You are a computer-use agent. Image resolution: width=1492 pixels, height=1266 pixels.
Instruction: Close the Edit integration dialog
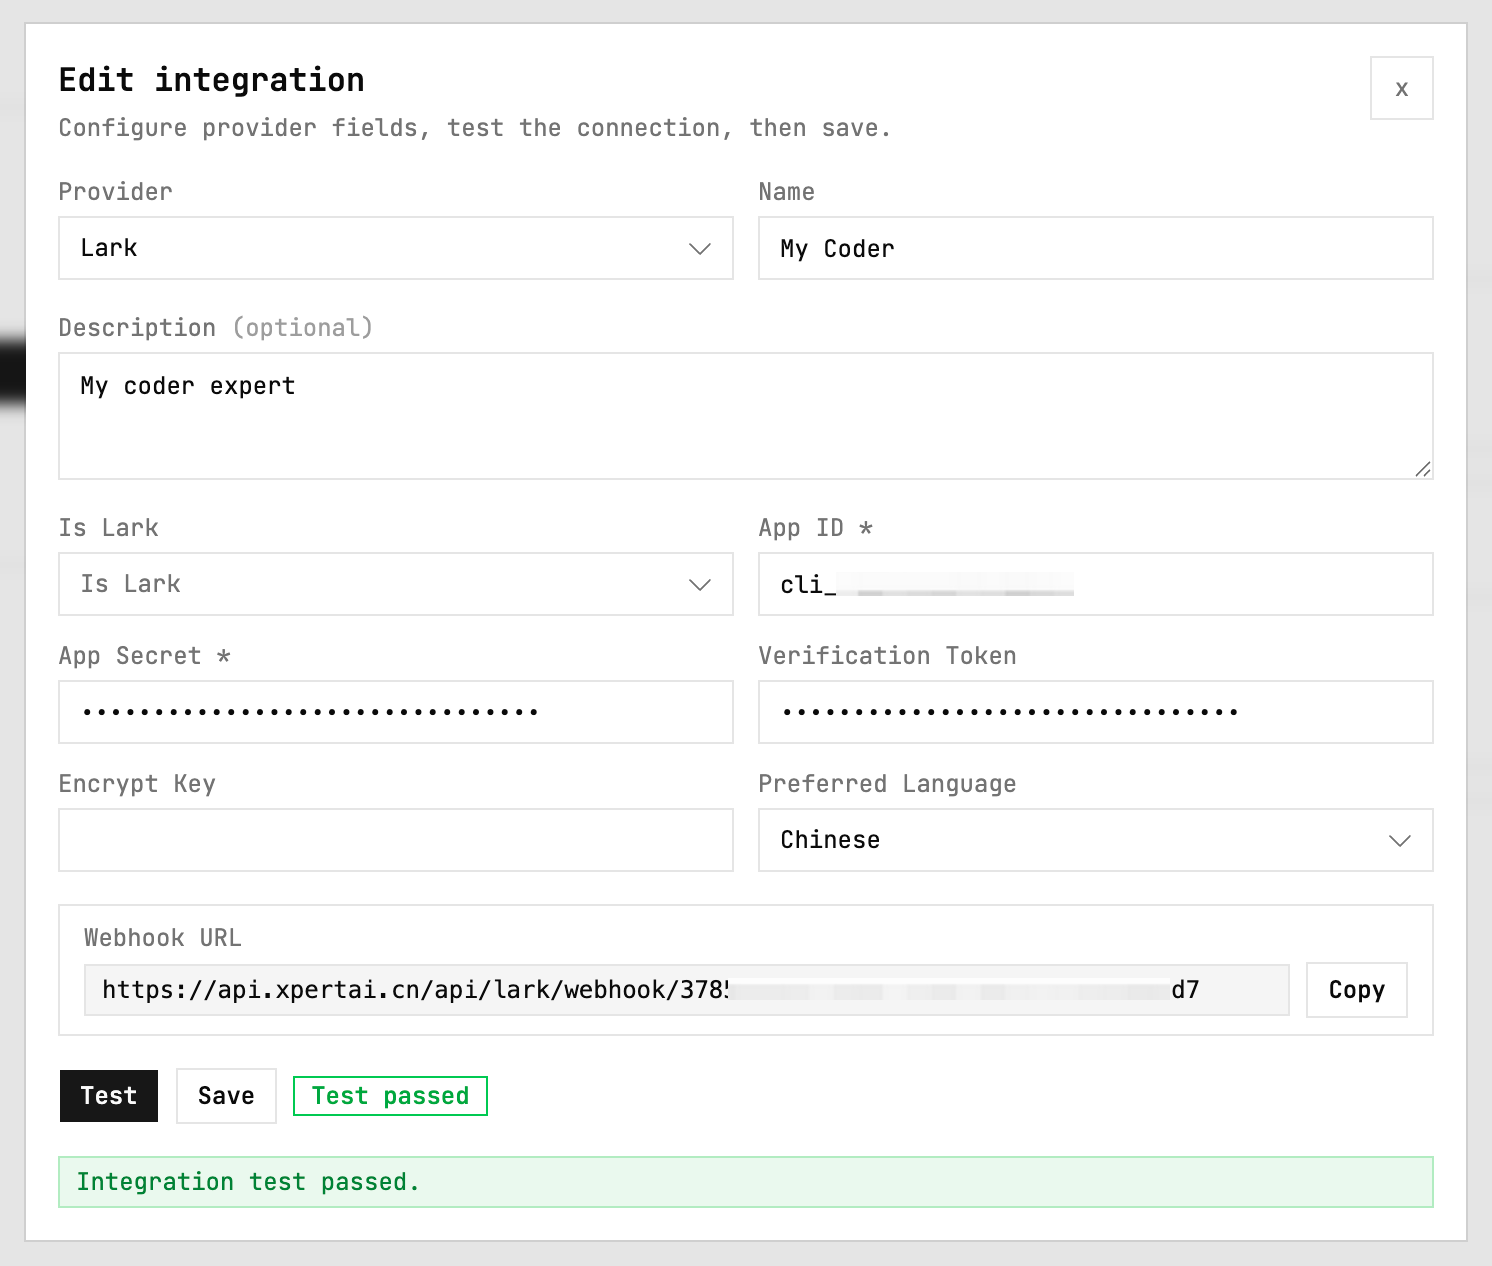point(1401,88)
